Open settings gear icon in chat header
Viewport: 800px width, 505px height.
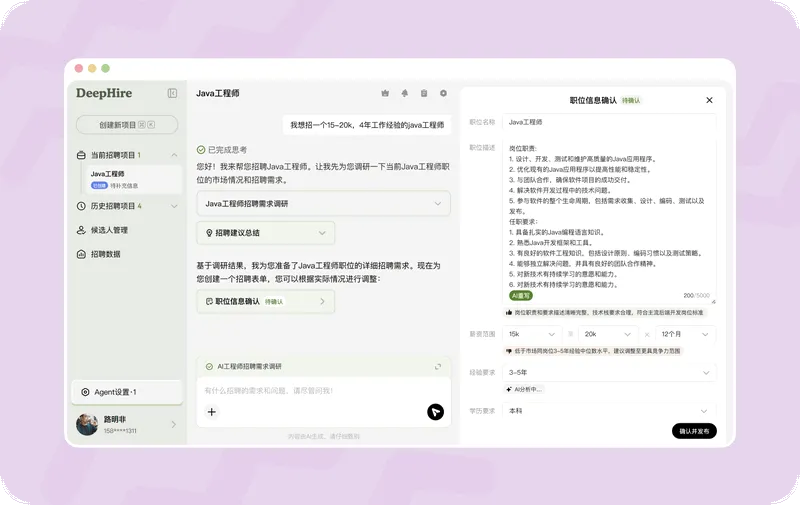pyautogui.click(x=443, y=93)
